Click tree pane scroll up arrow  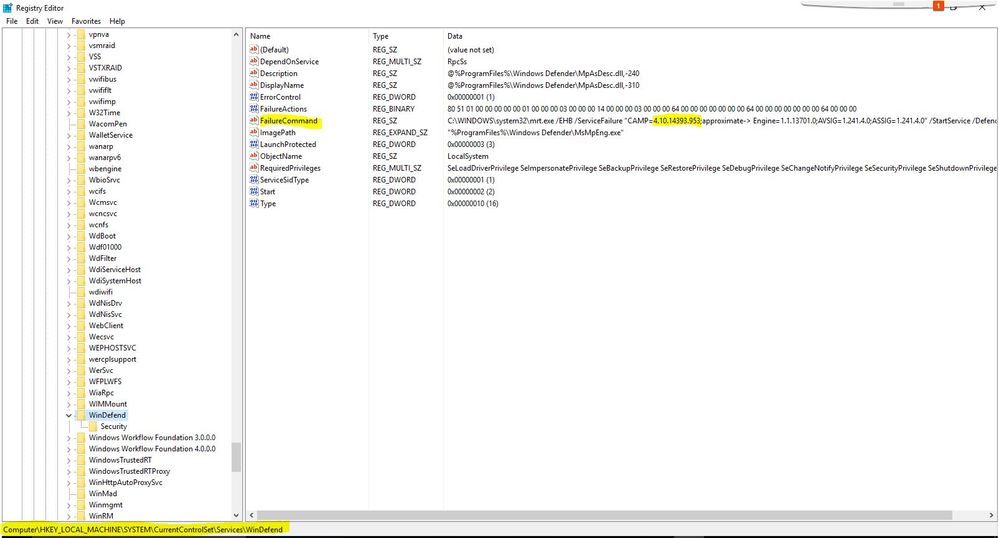coord(236,35)
